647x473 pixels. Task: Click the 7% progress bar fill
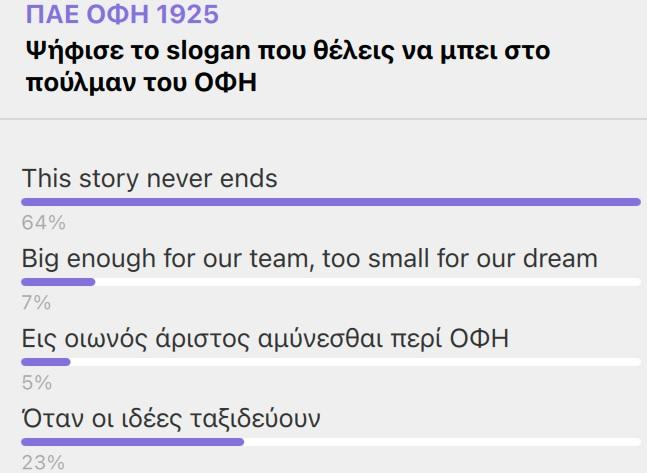58,282
